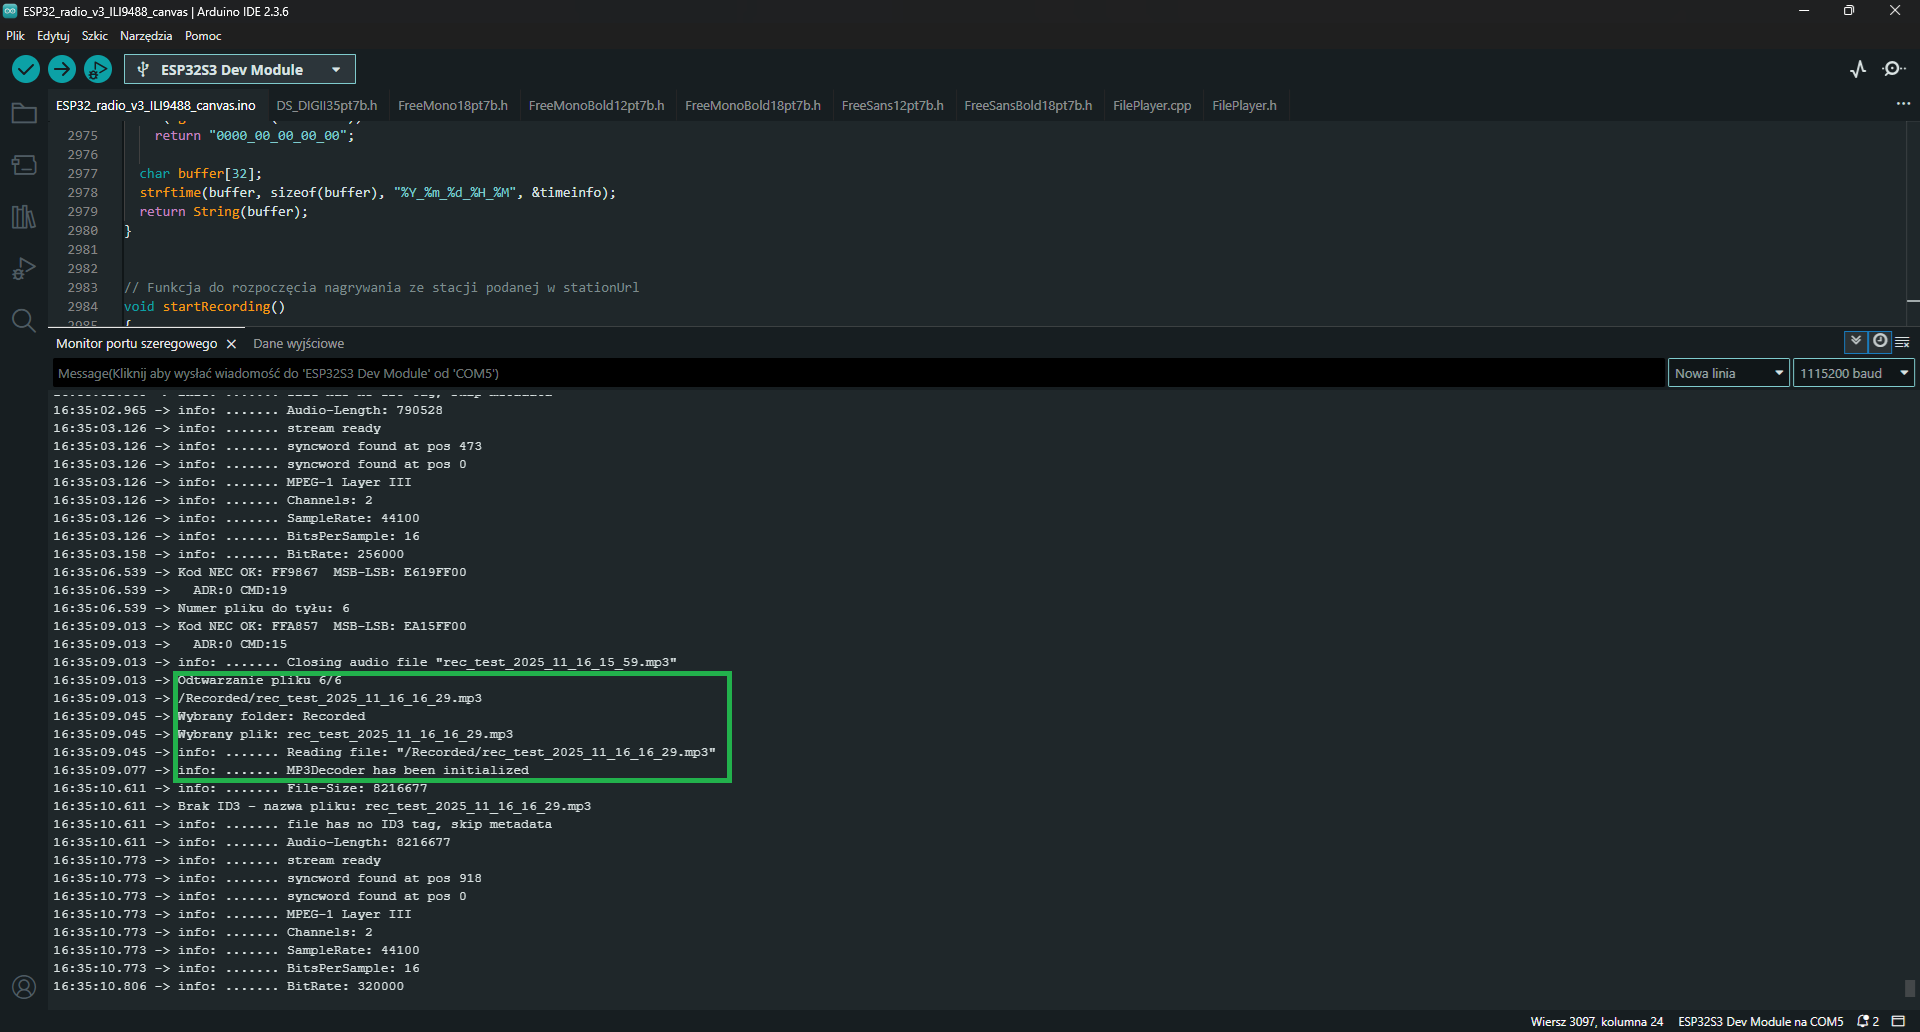Start debugging with the debug button

tap(98, 69)
